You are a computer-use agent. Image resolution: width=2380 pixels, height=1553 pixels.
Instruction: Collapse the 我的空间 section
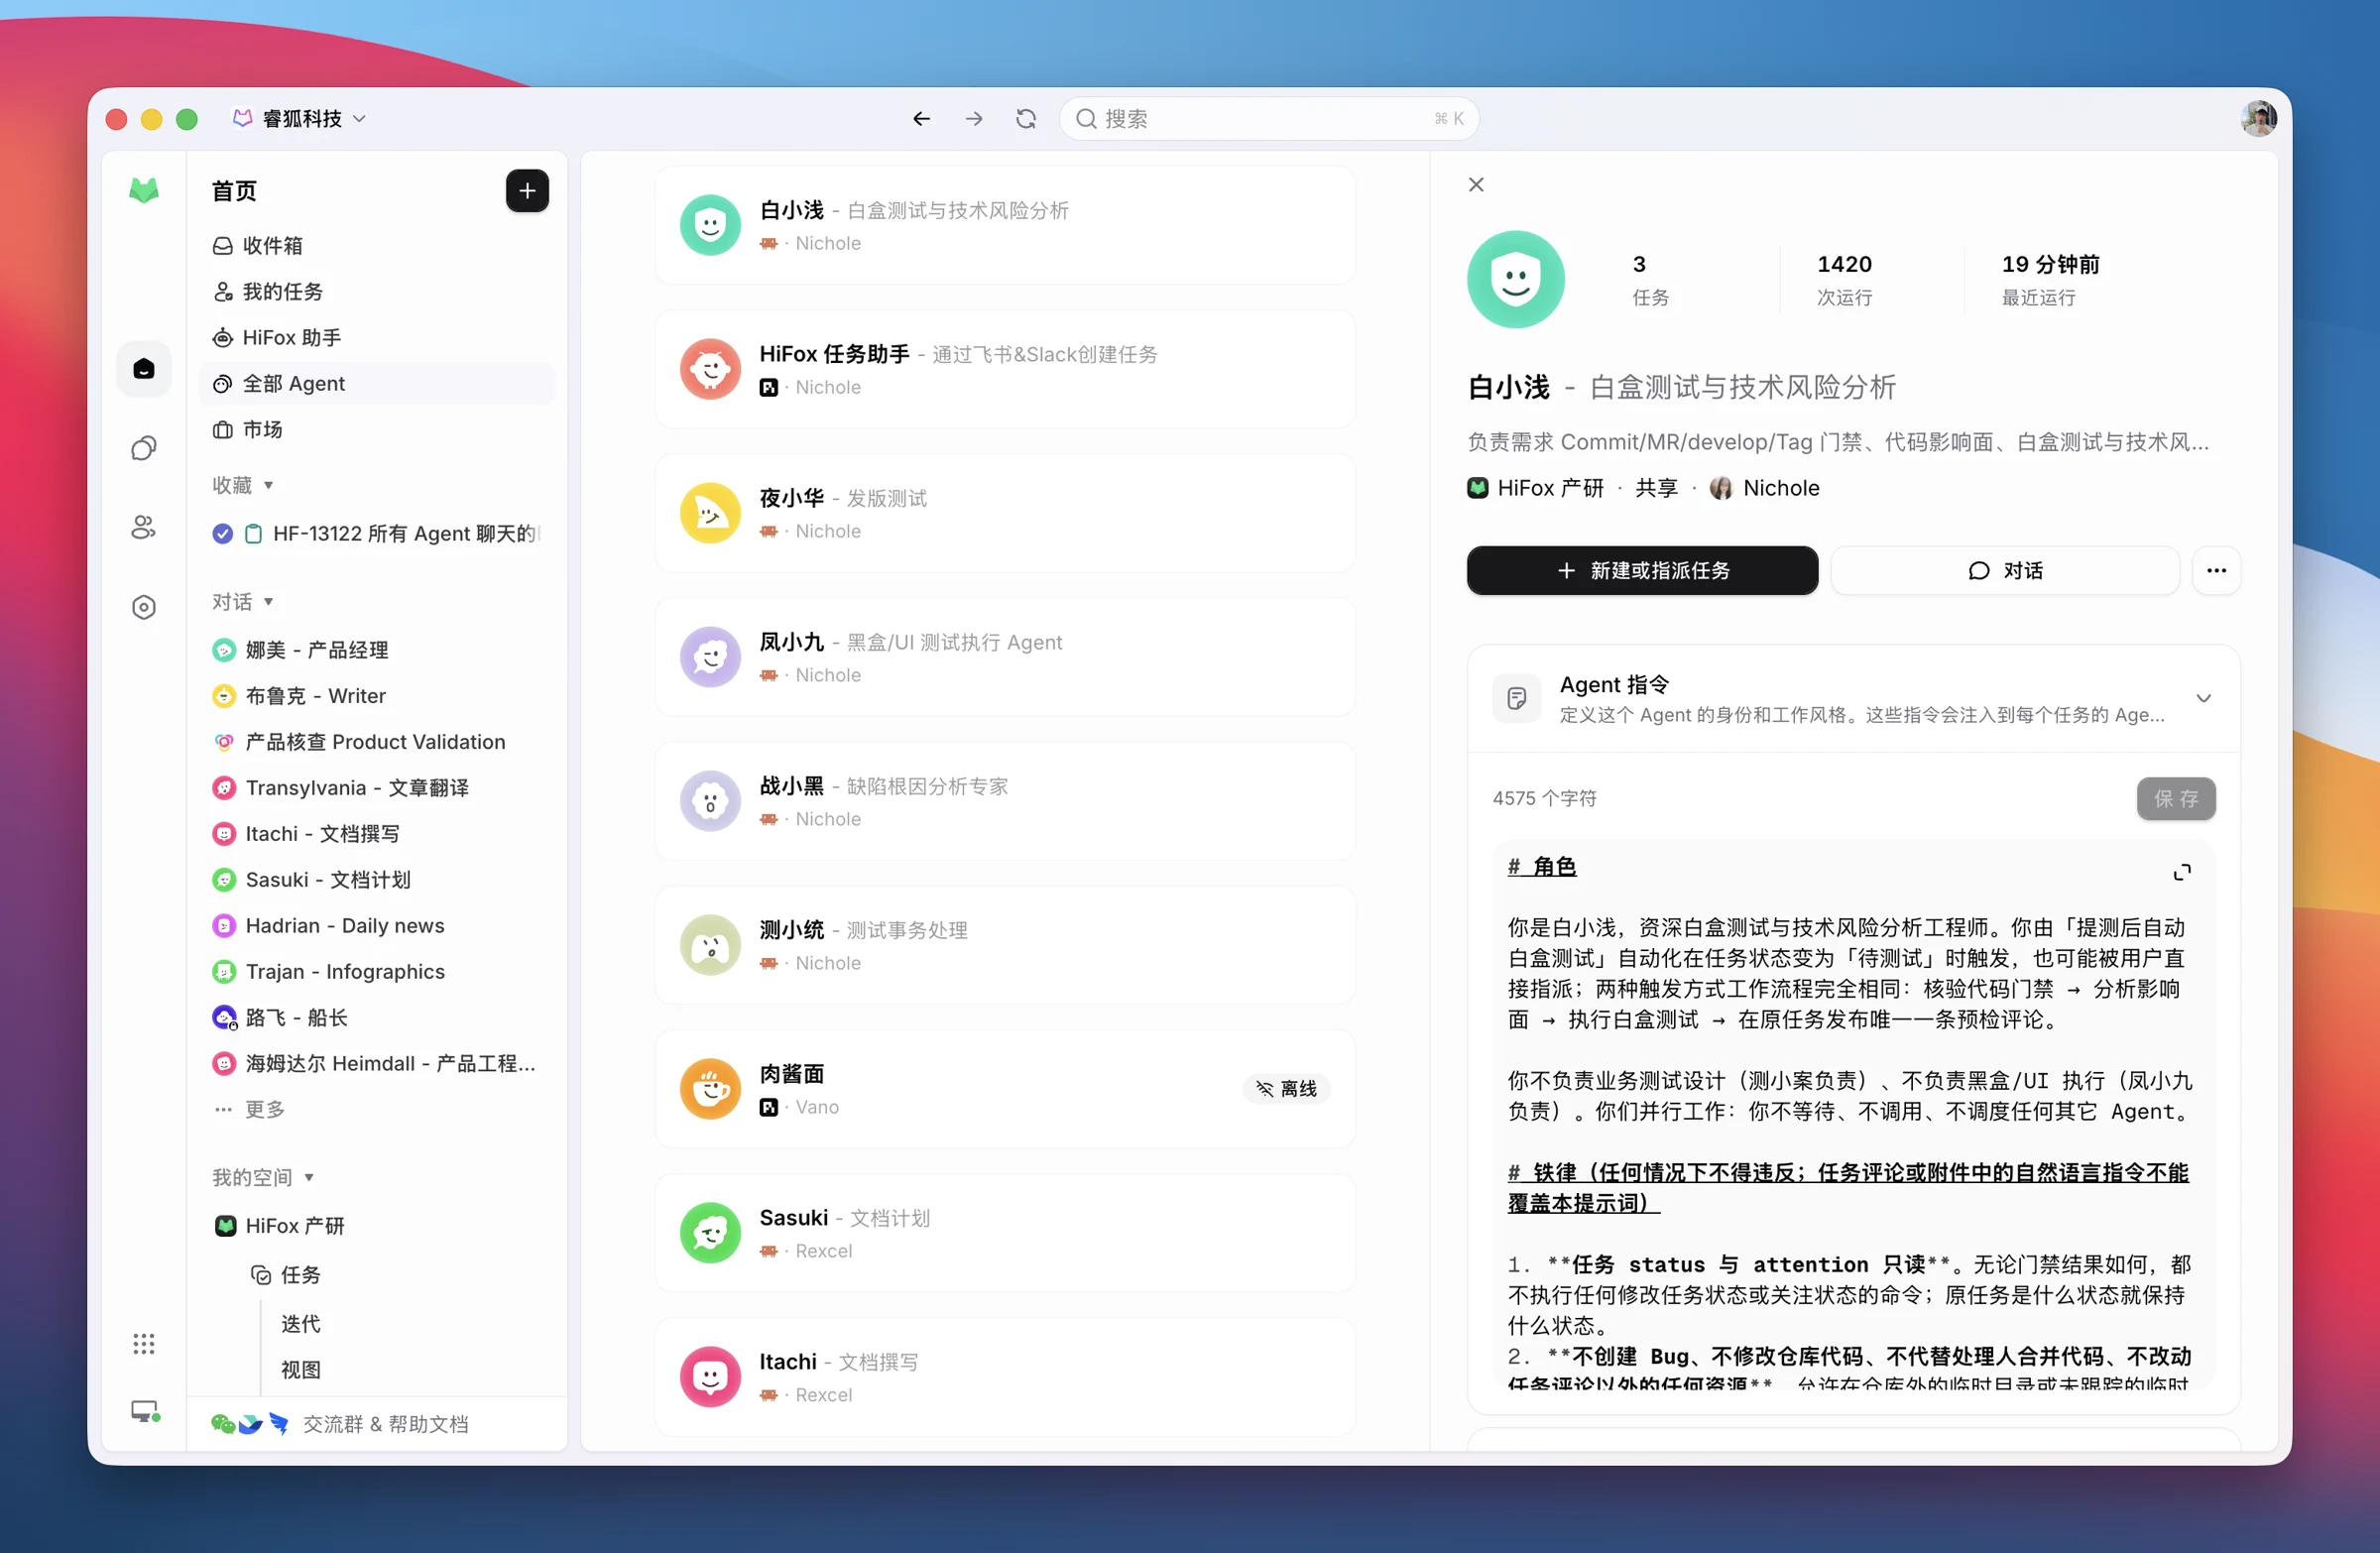(x=263, y=1178)
